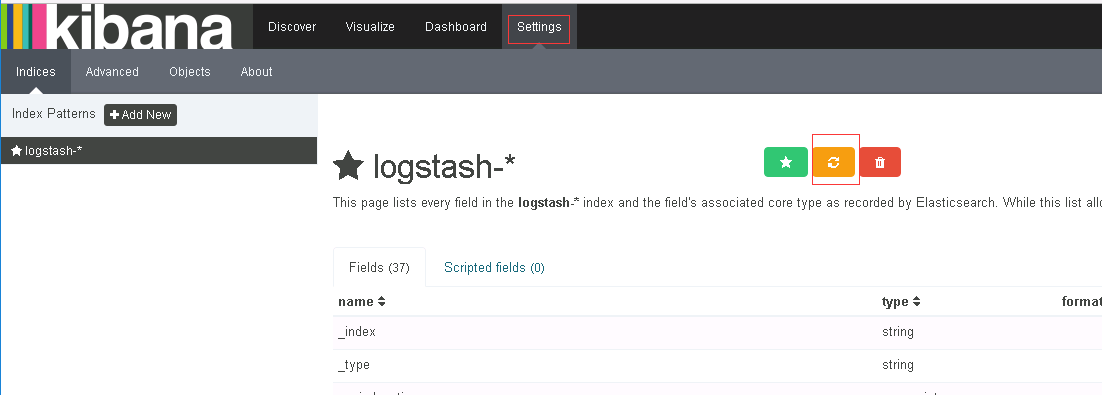Click the string type of _index row

click(897, 332)
